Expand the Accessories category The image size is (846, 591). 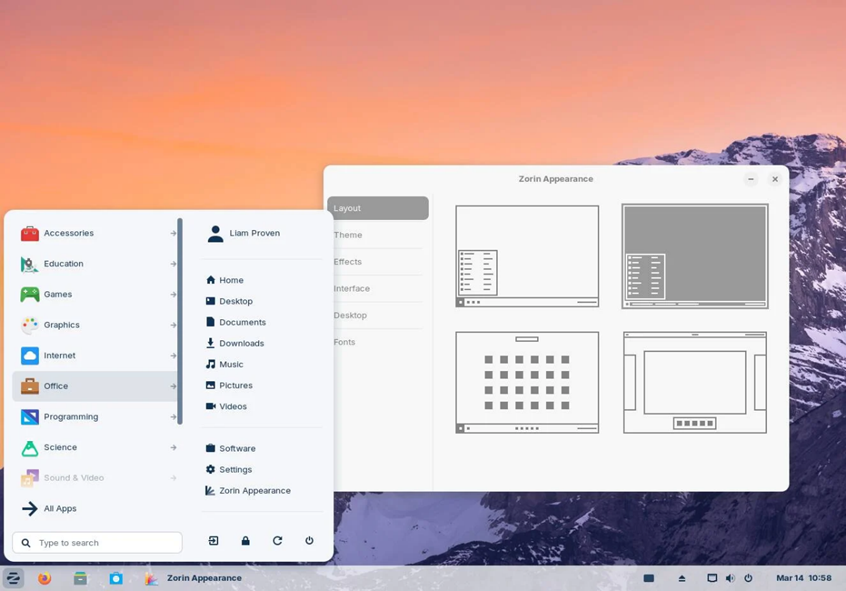click(x=97, y=233)
